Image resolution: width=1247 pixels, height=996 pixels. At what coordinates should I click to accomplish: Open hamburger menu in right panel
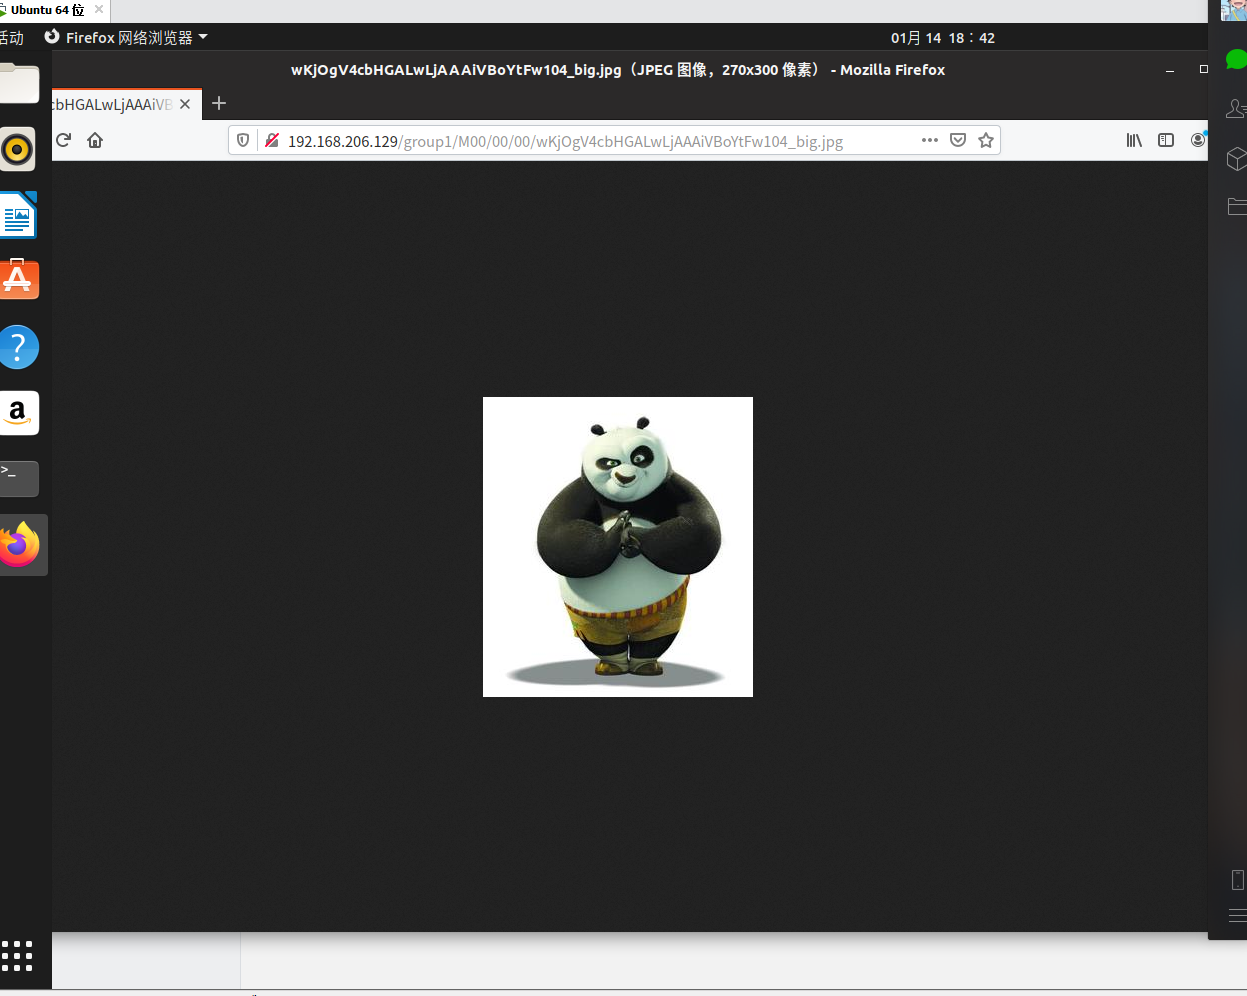[x=1238, y=915]
